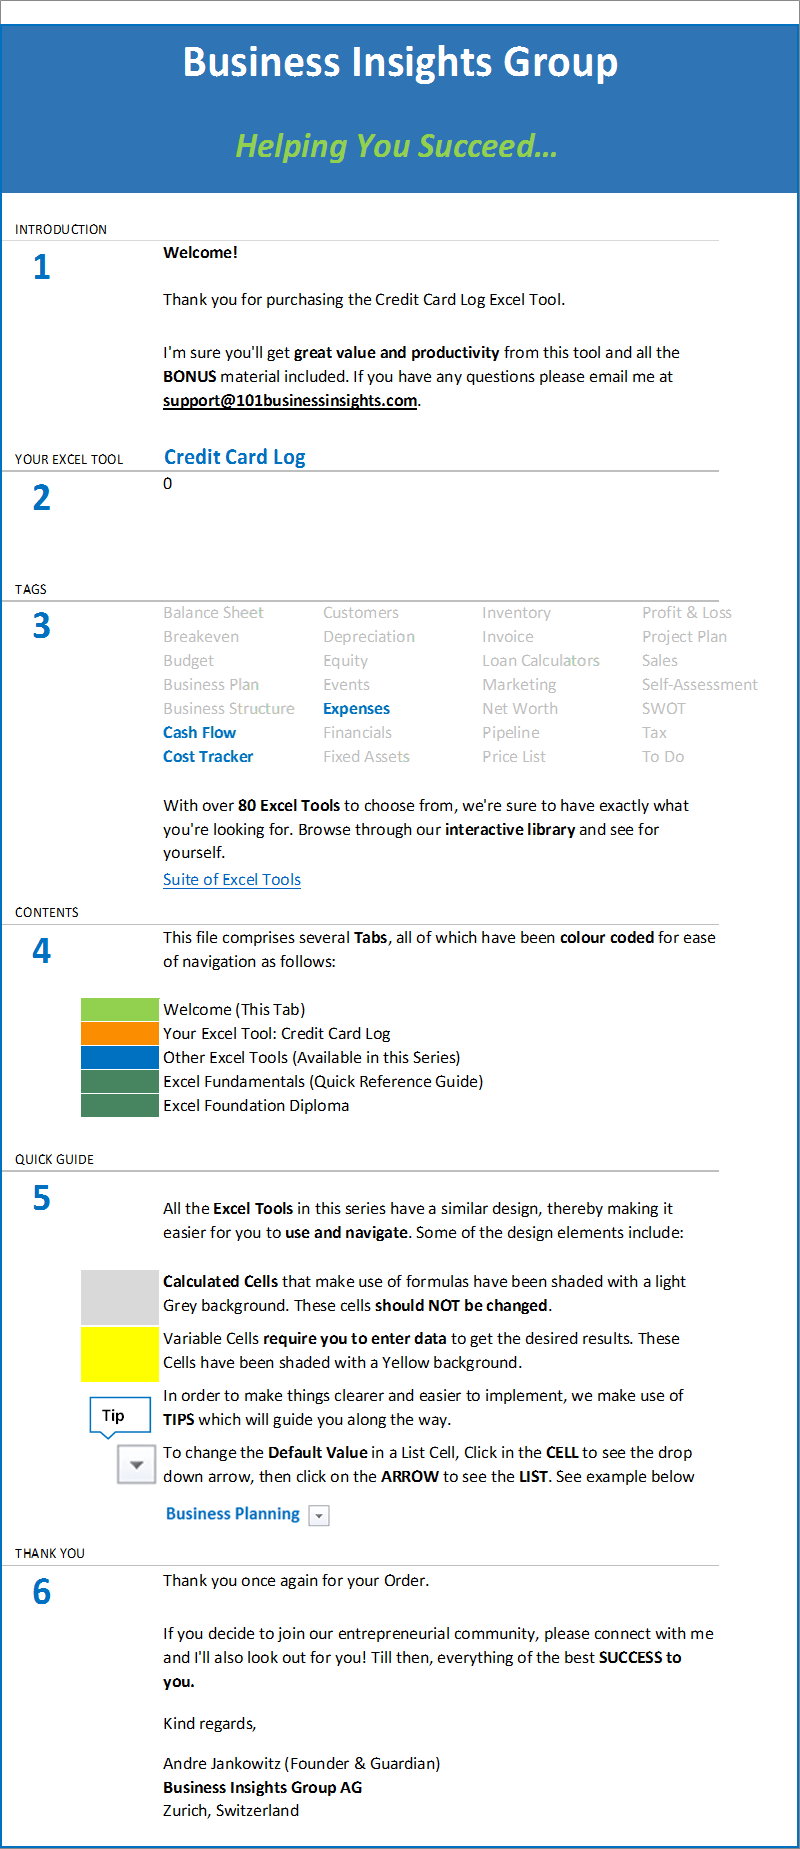The image size is (800, 1849).
Task: Click the Welcome! heading
Action: coord(200,252)
